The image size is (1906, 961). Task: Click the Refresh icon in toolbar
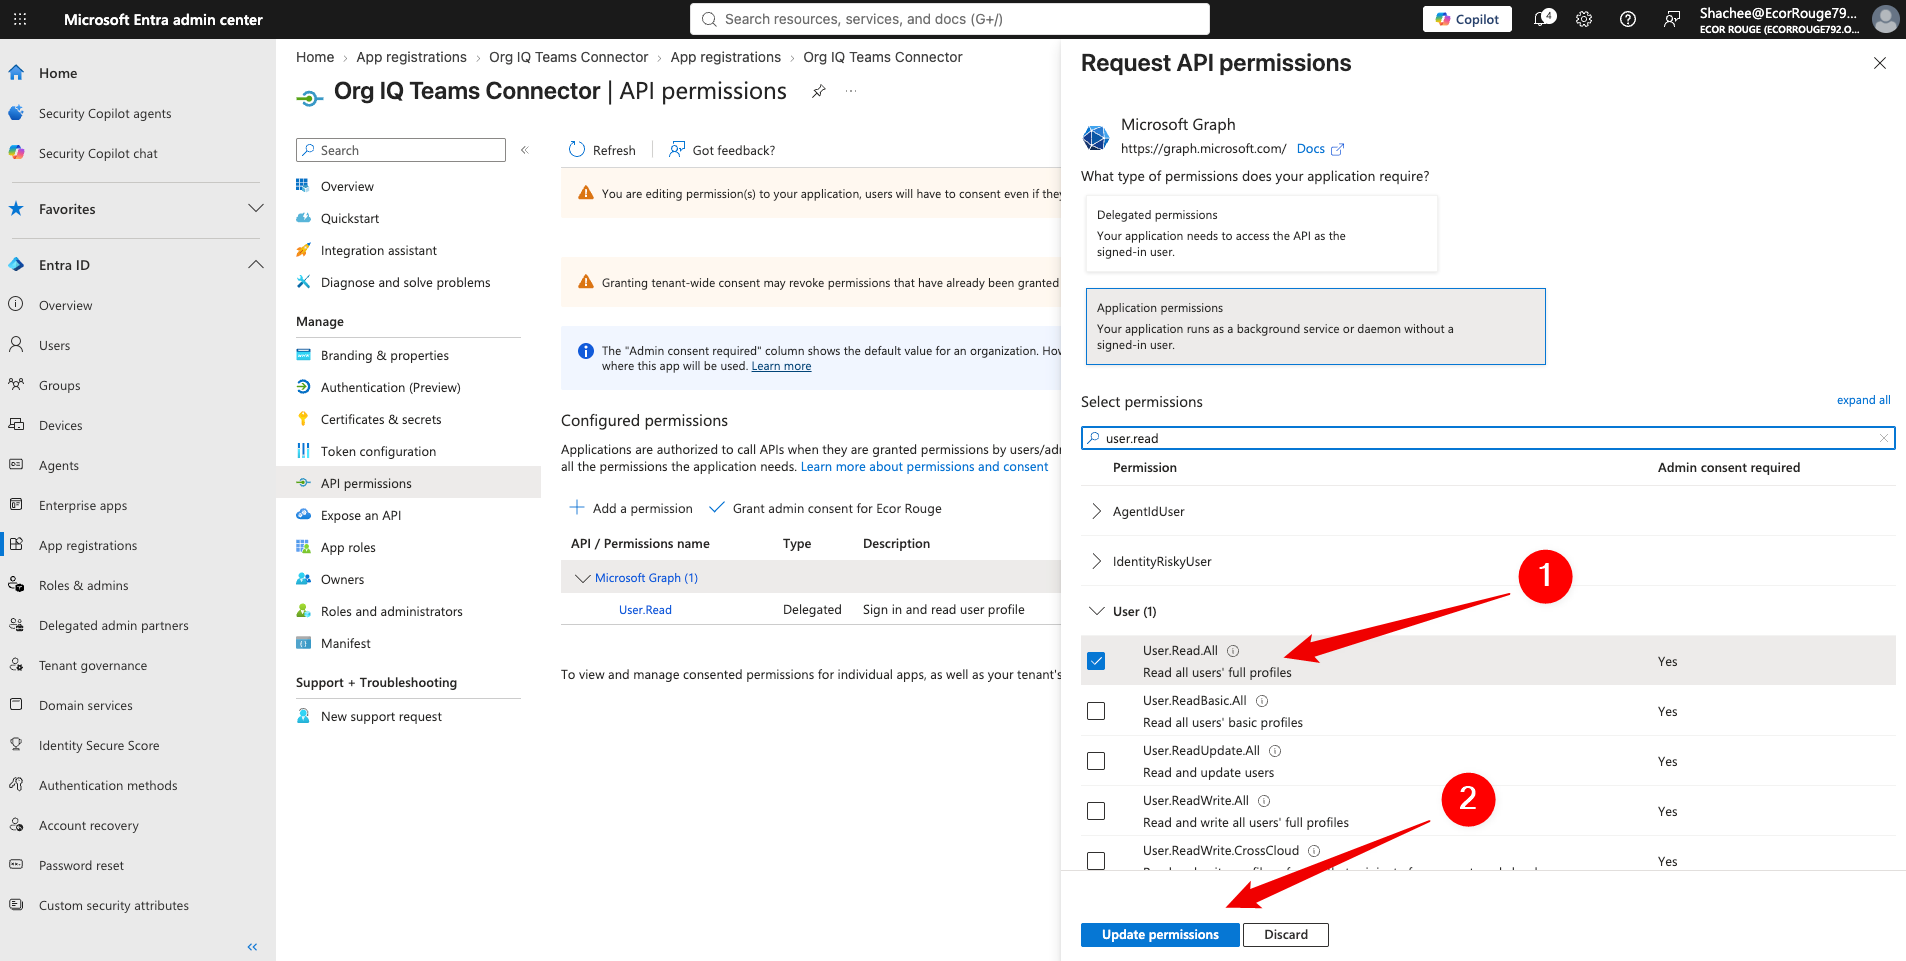point(577,150)
